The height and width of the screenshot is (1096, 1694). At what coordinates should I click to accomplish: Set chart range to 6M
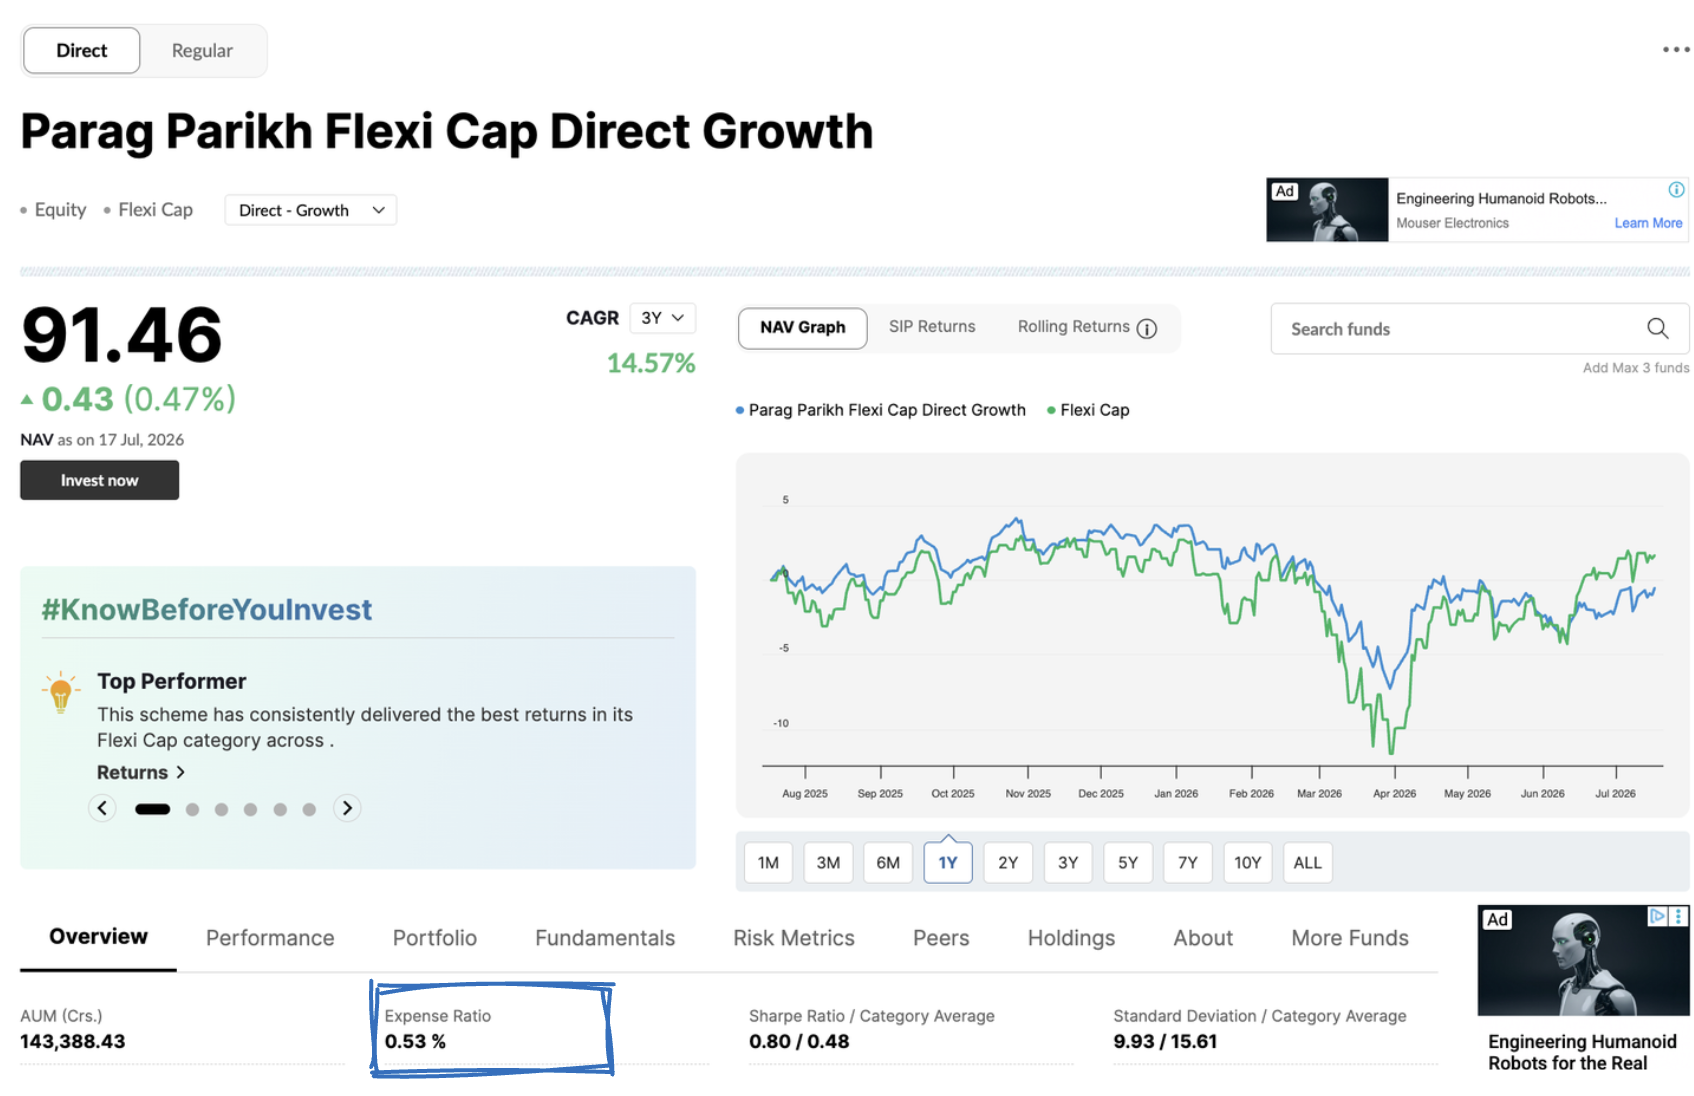[888, 863]
